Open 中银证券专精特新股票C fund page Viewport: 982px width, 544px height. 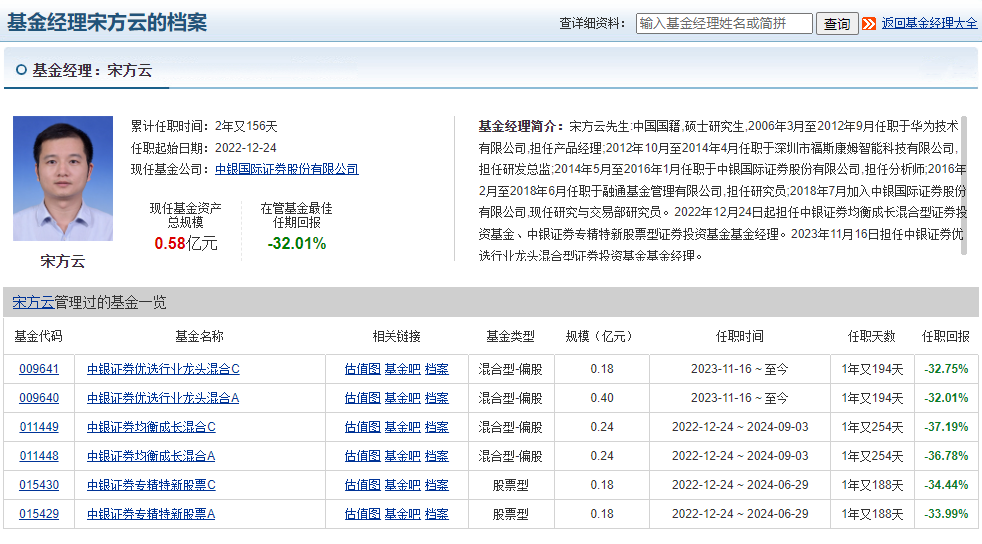pos(151,485)
